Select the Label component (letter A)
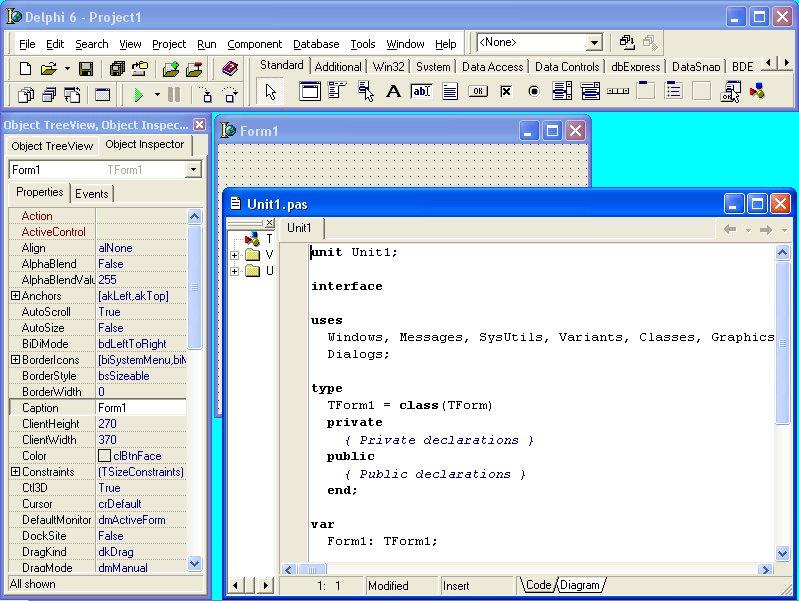The image size is (799, 601). (393, 92)
